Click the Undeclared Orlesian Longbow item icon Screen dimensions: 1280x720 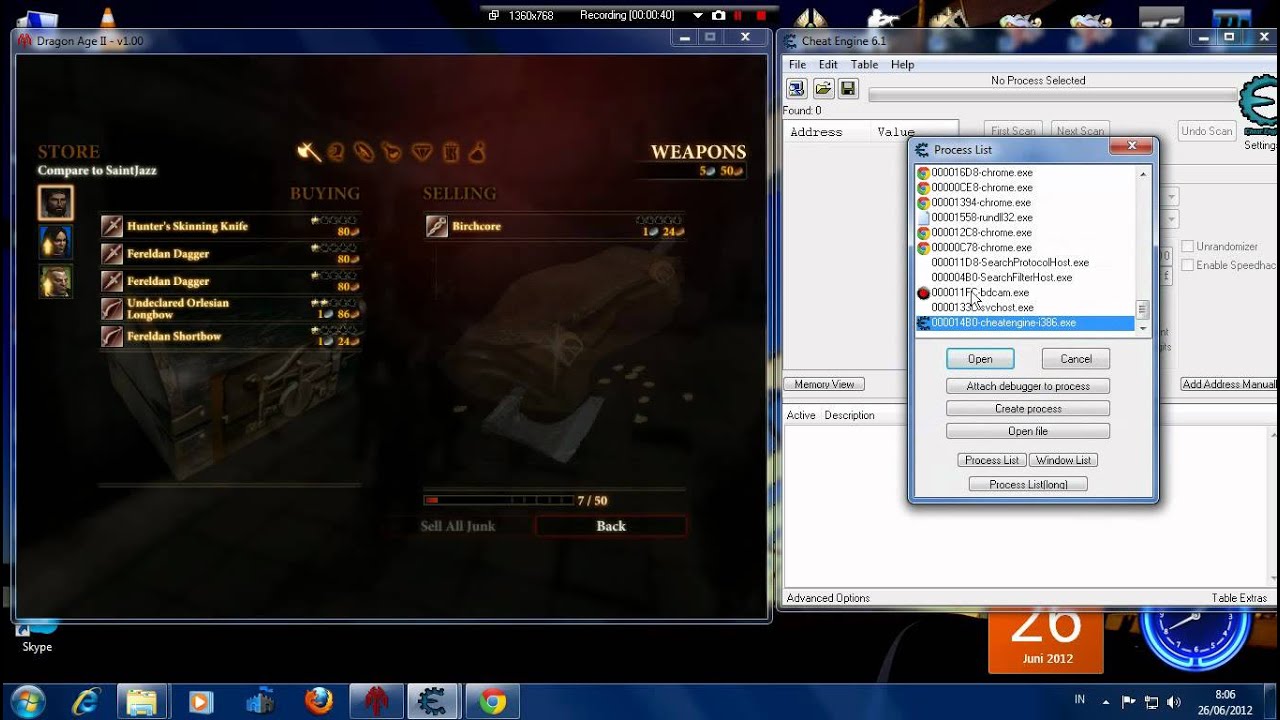pyautogui.click(x=112, y=309)
